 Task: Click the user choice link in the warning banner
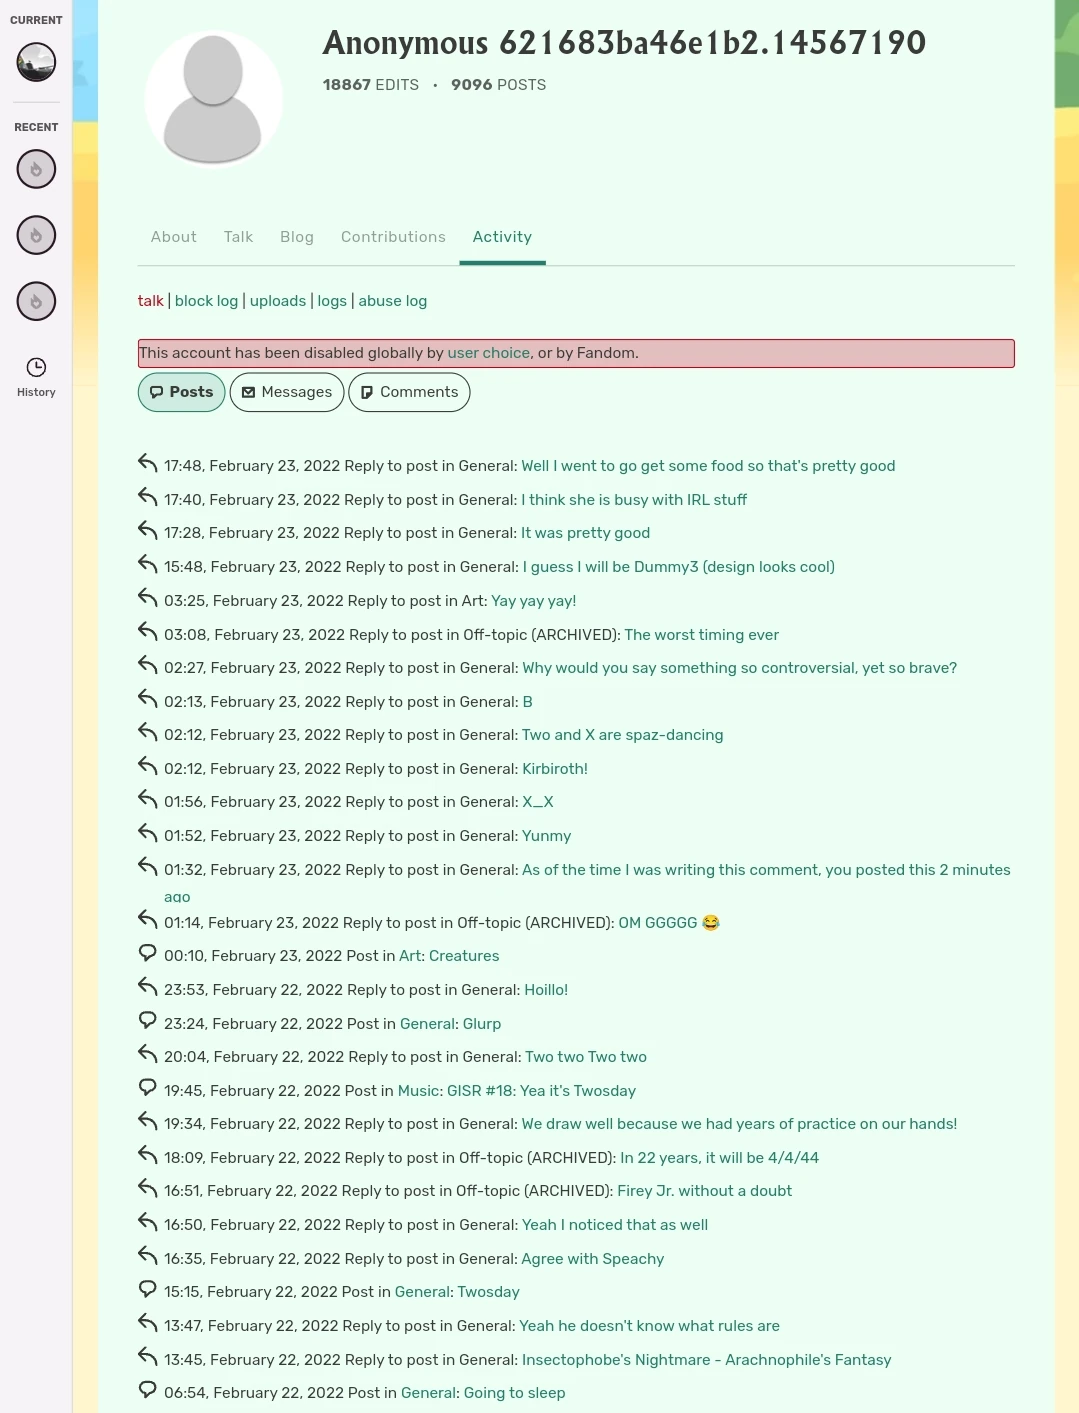coord(488,352)
